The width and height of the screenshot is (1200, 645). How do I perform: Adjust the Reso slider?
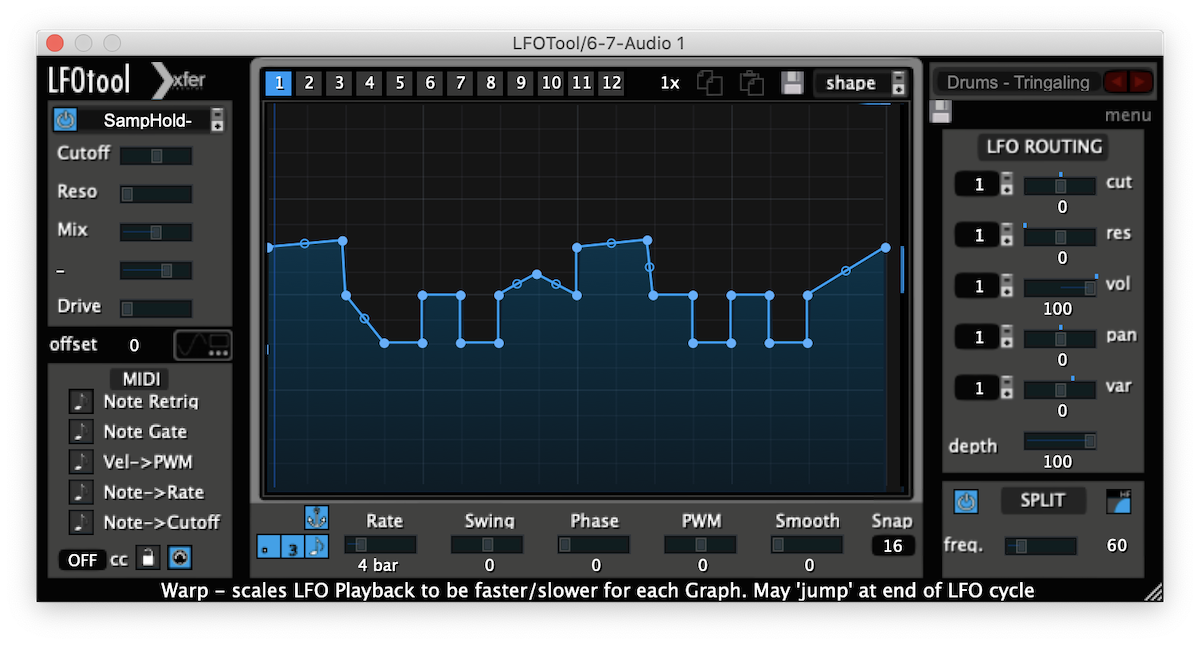coord(156,193)
